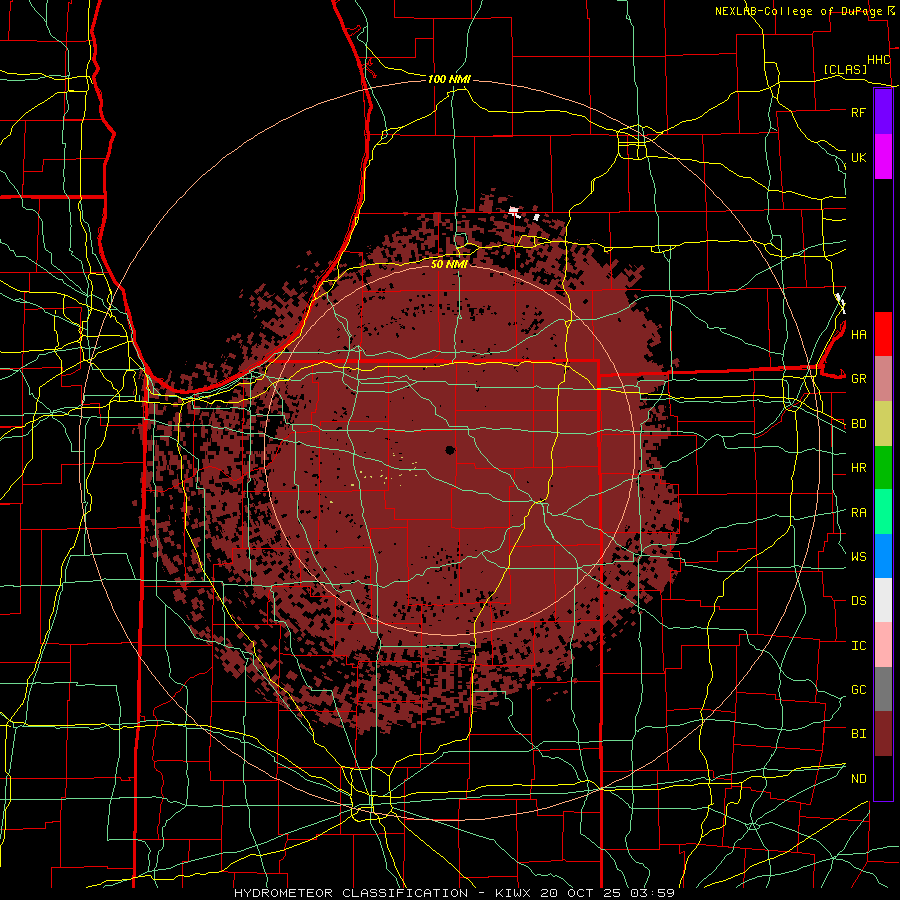Click the RF purple legend swatch
The width and height of the screenshot is (900, 900).
[x=883, y=112]
